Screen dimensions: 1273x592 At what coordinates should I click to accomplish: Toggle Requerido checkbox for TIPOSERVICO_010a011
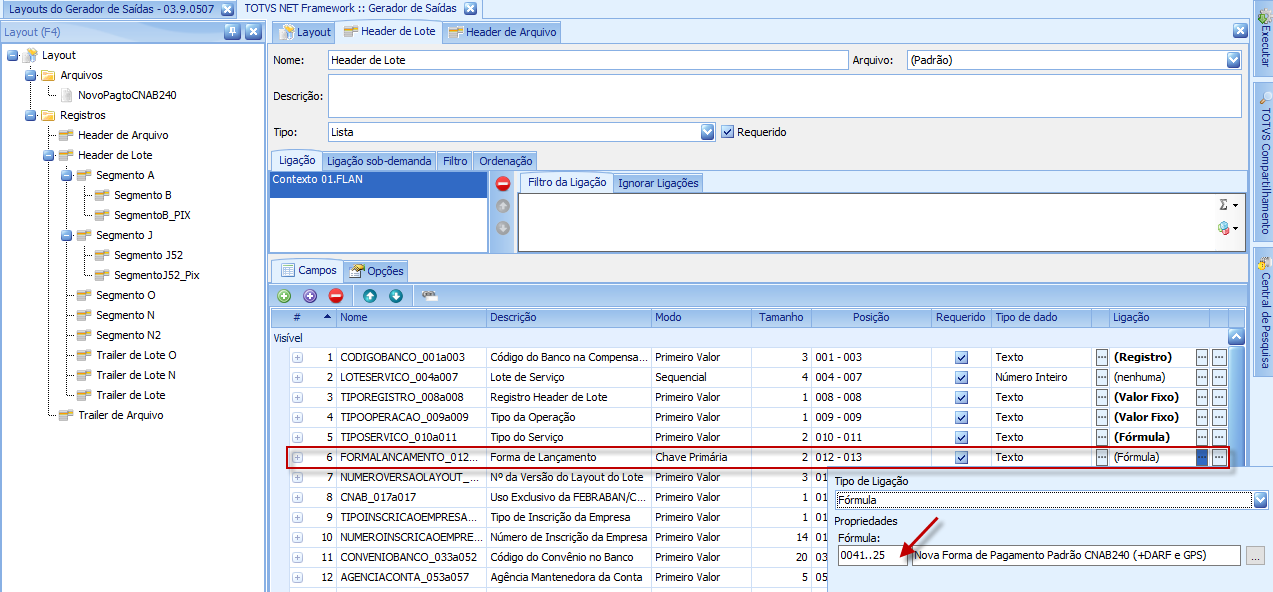(x=961, y=437)
